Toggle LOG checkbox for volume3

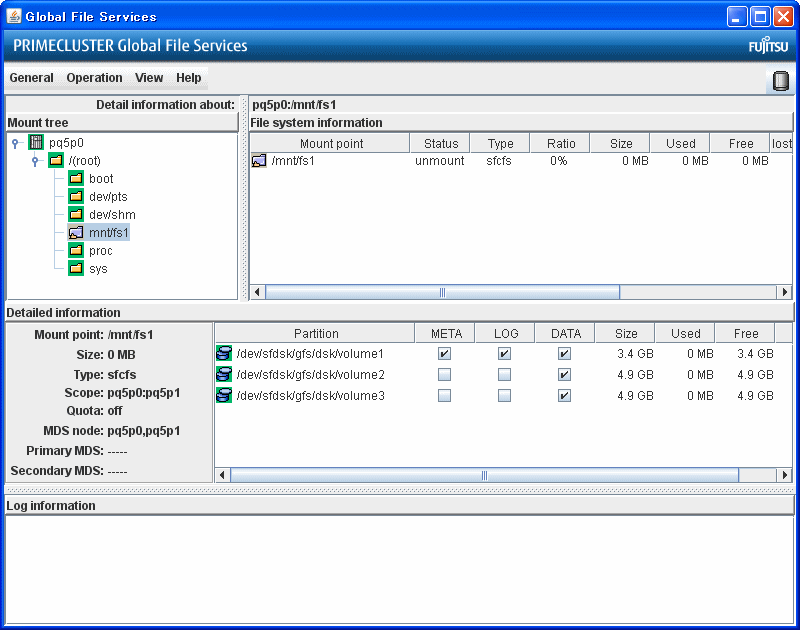tap(505, 396)
